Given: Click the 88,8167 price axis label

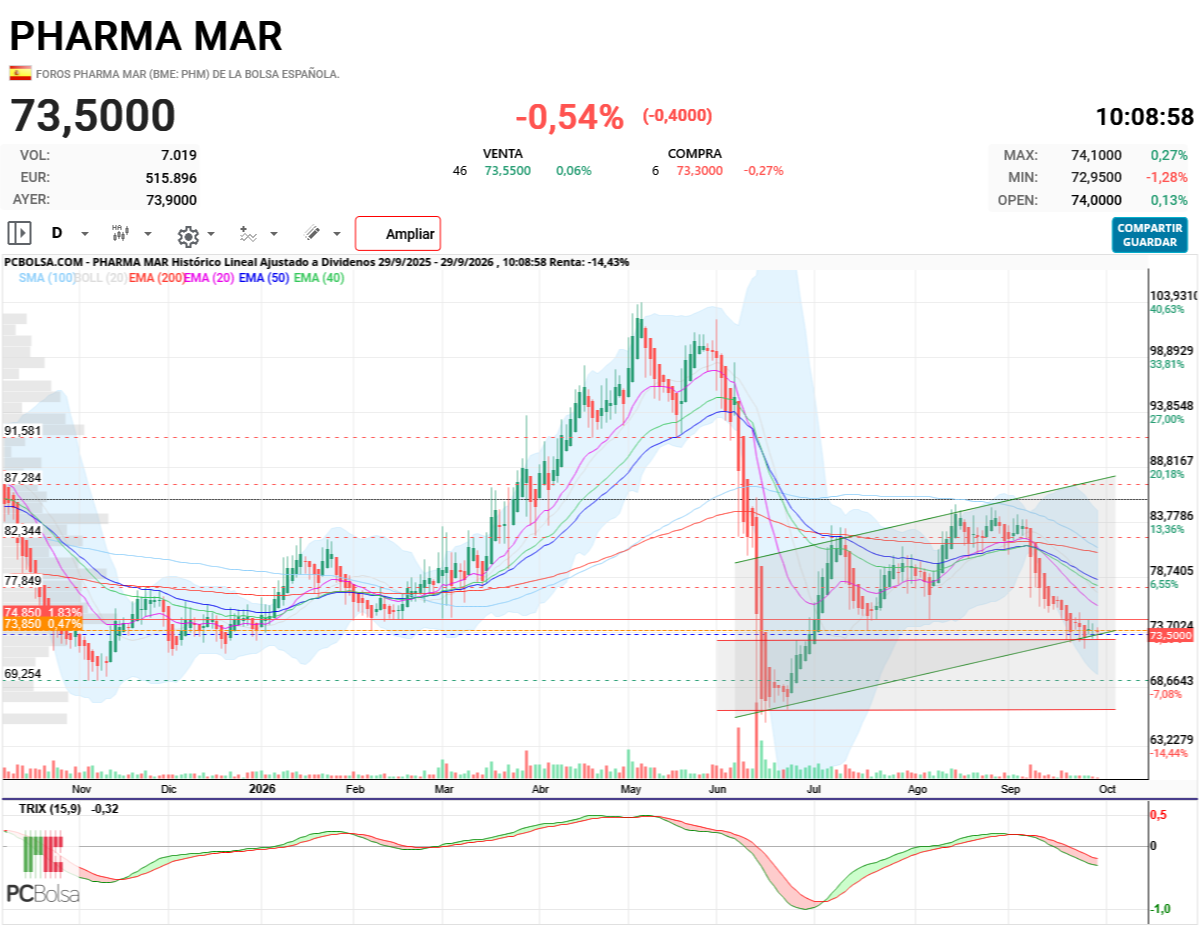Looking at the screenshot, I should pos(1172,461).
